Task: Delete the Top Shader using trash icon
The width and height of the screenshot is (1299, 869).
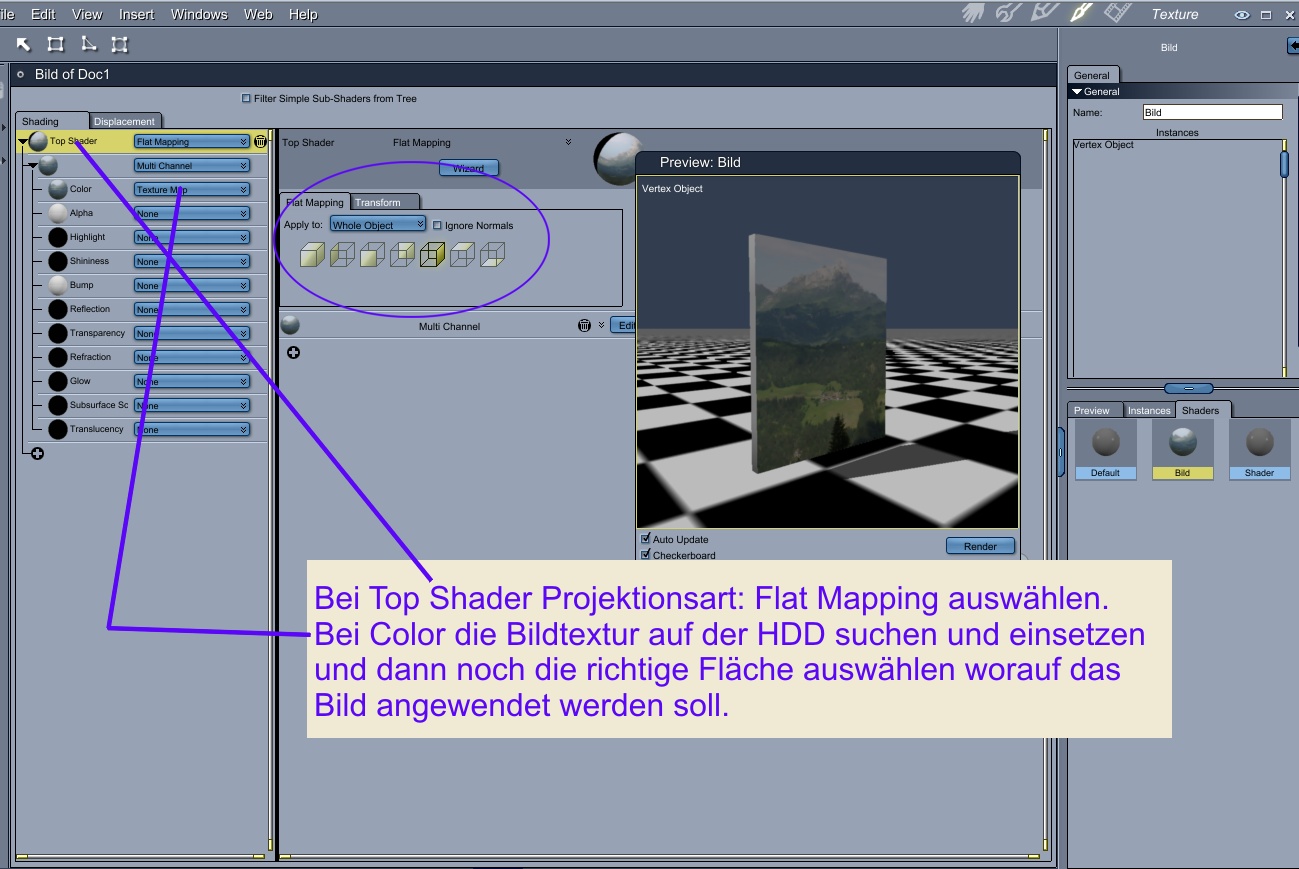Action: click(x=261, y=142)
